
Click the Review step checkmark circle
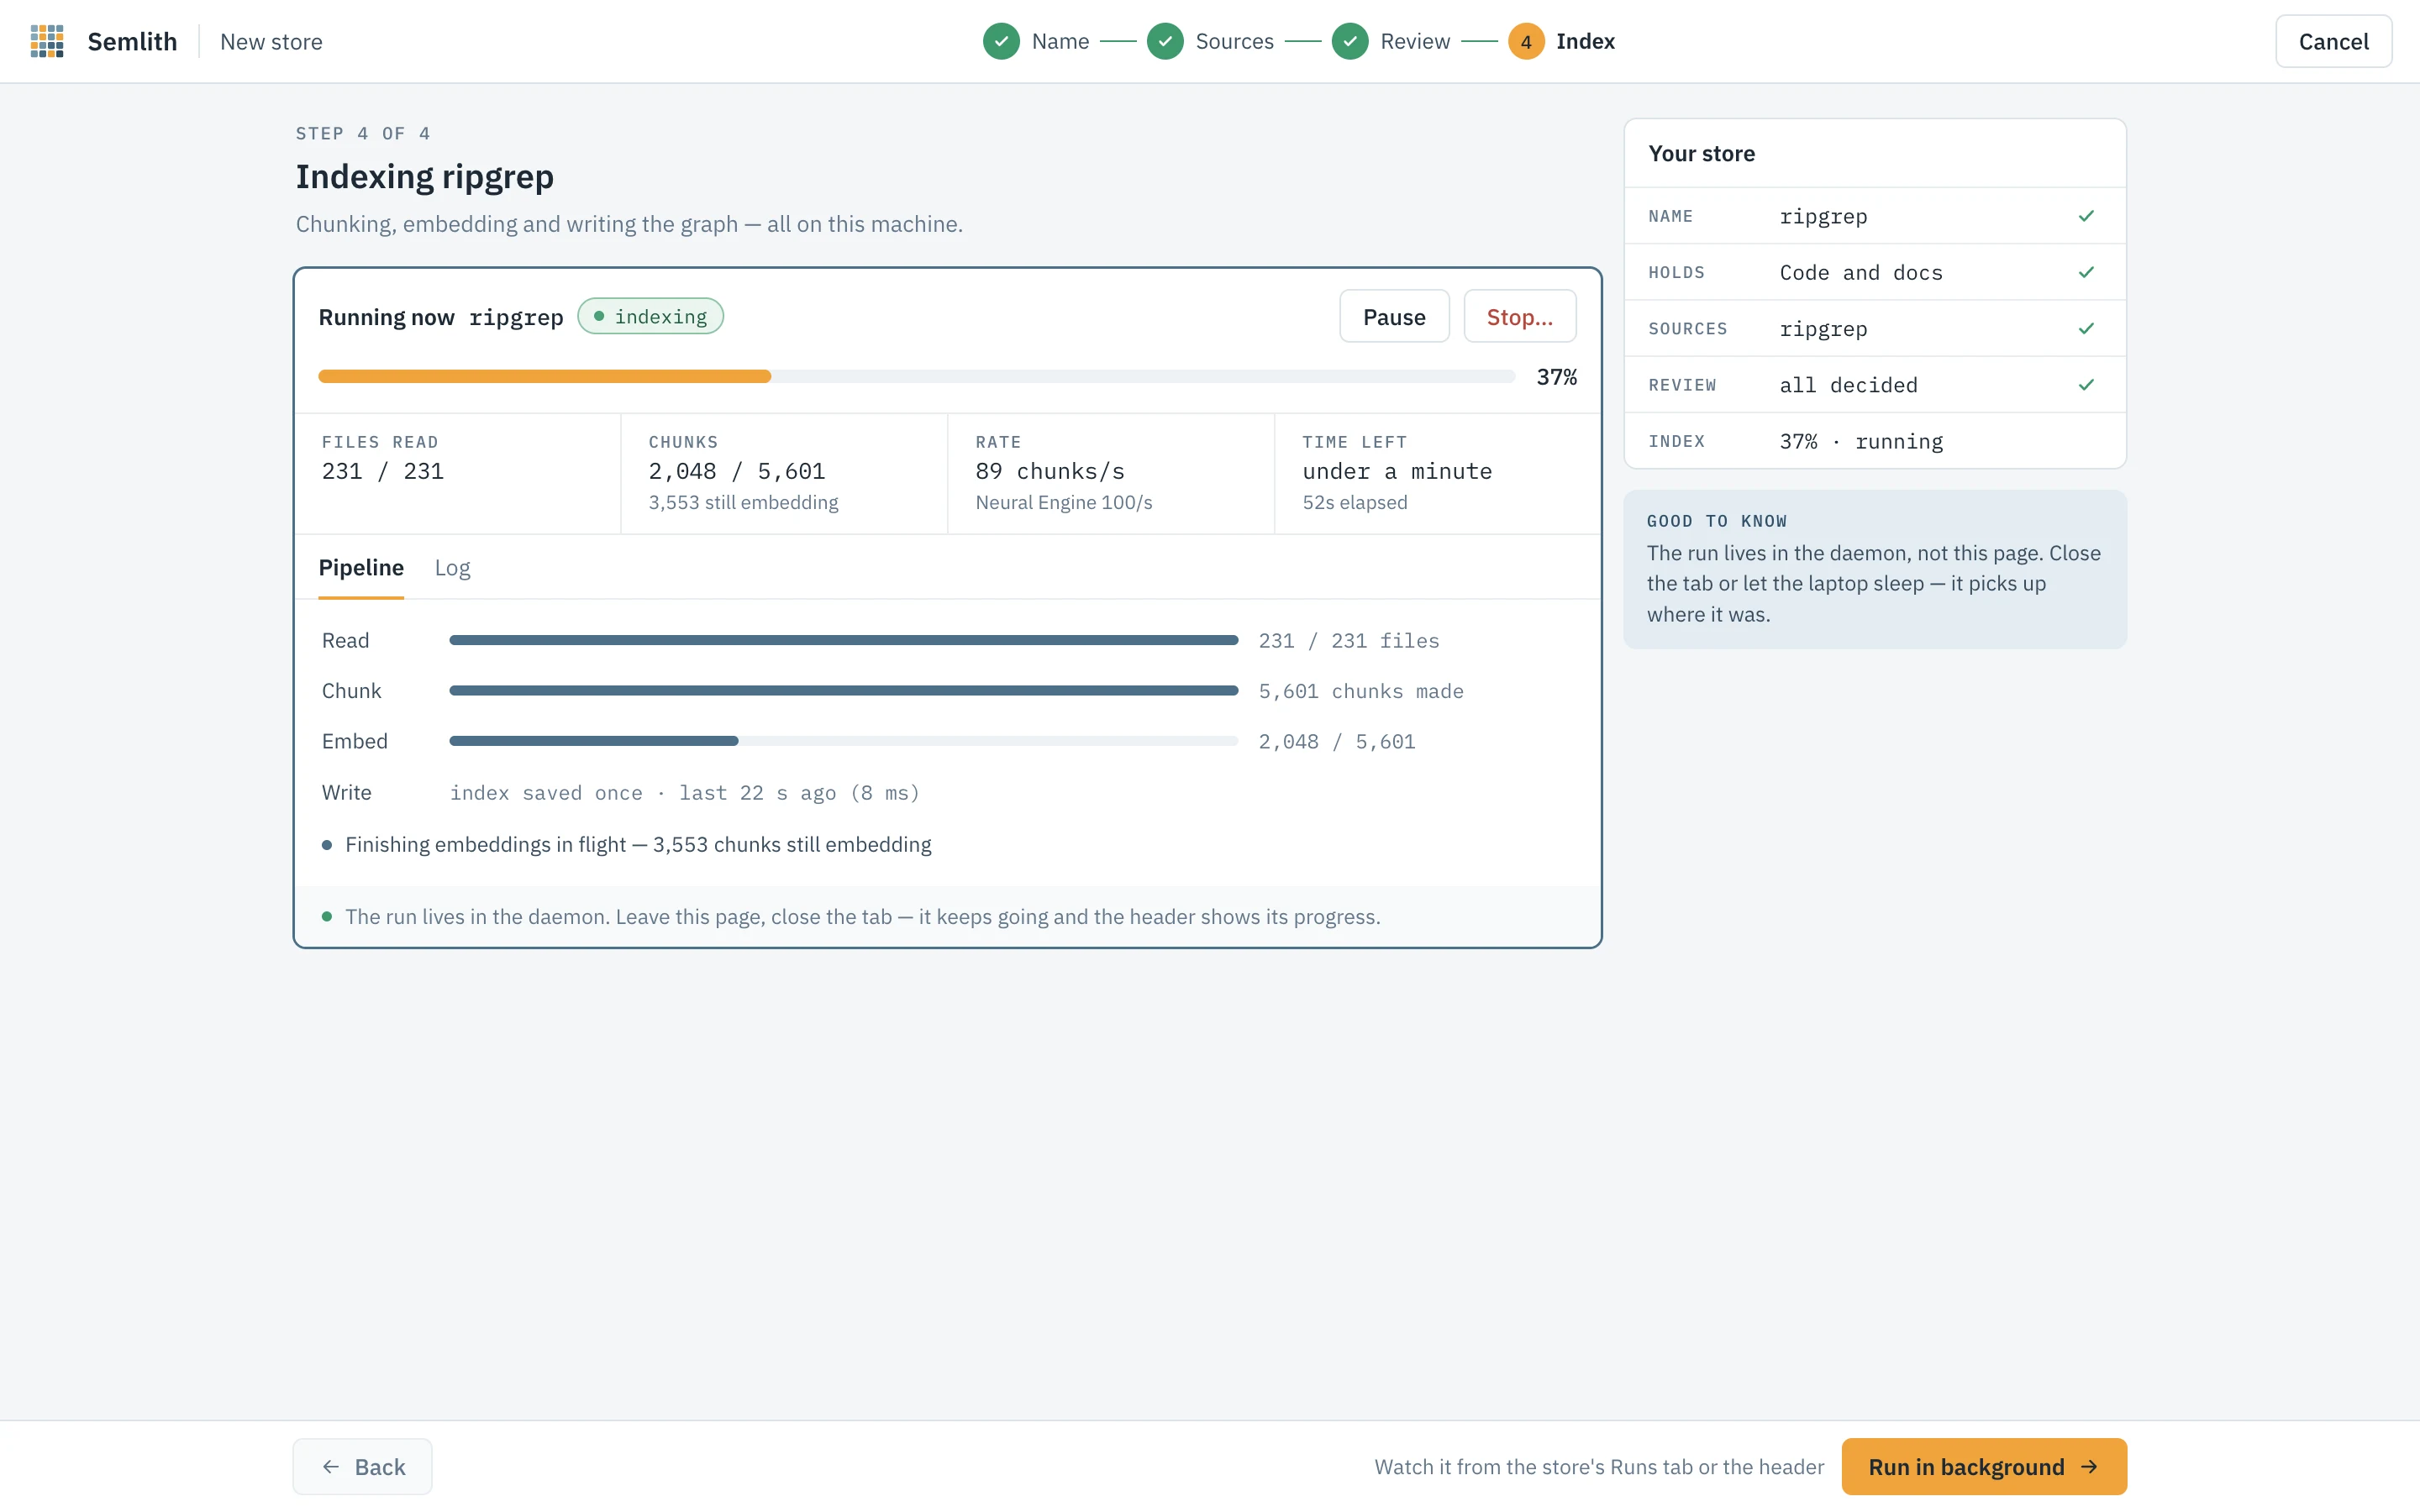[1350, 41]
